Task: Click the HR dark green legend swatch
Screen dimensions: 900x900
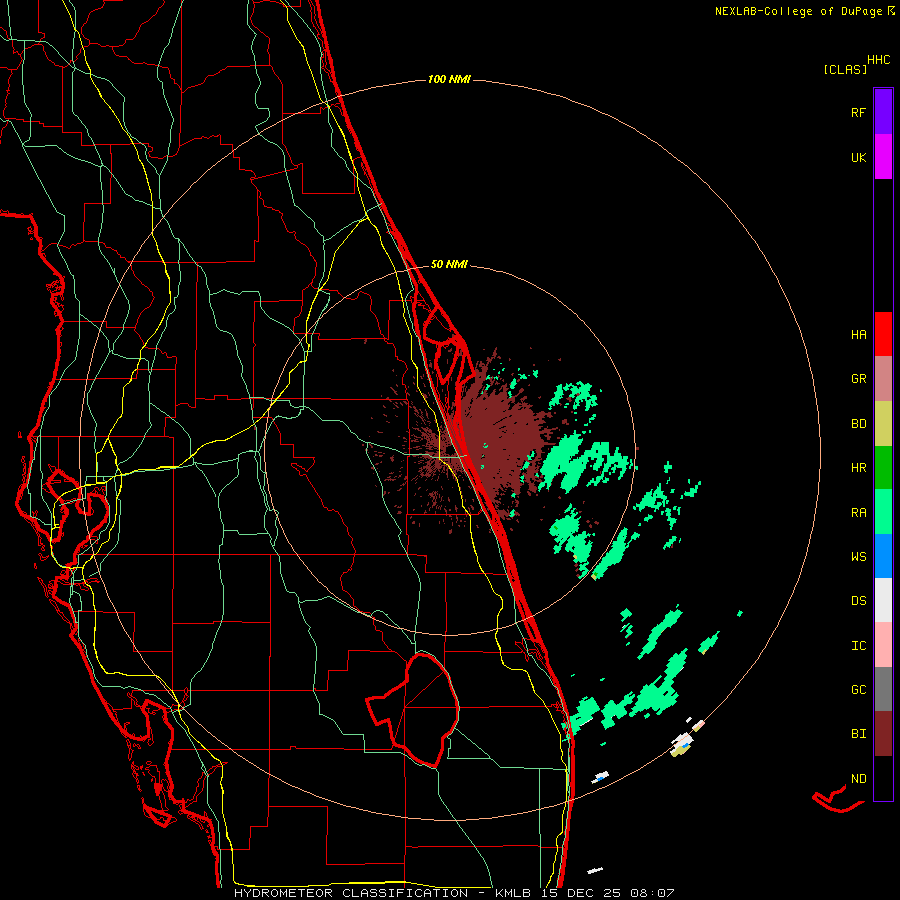Action: click(883, 468)
